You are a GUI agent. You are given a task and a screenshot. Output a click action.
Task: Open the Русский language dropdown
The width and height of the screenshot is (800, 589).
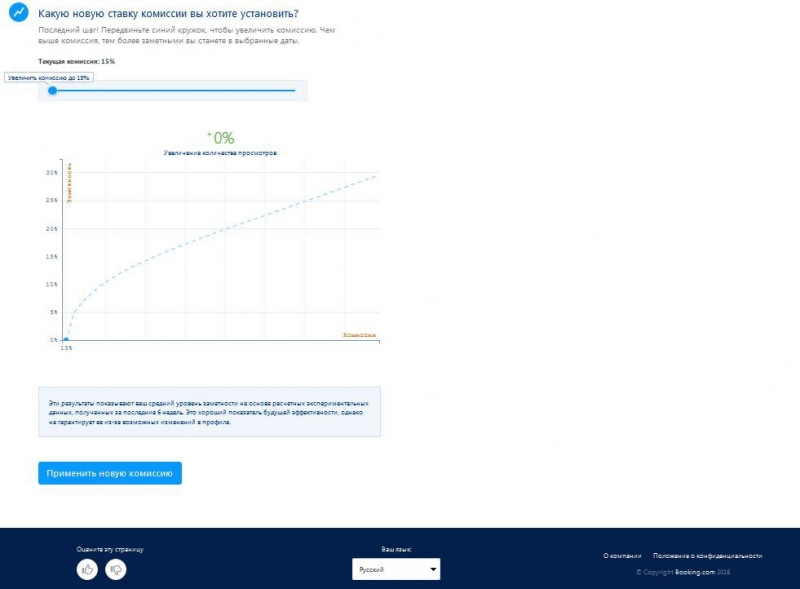tap(395, 569)
